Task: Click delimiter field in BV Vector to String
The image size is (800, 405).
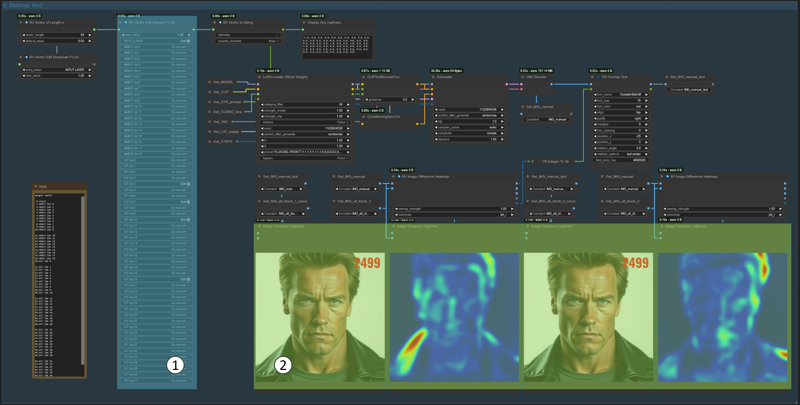Action: click(246, 35)
